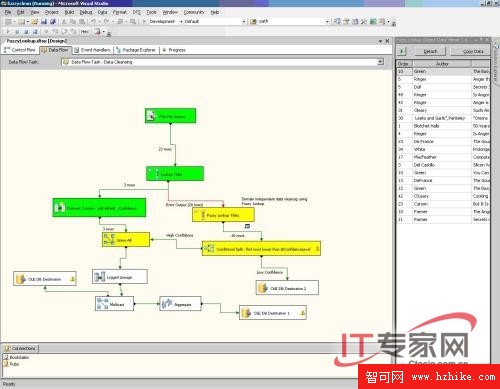Click the green continue arrow in data viewer
The image size is (500, 389).
pyautogui.click(x=402, y=51)
